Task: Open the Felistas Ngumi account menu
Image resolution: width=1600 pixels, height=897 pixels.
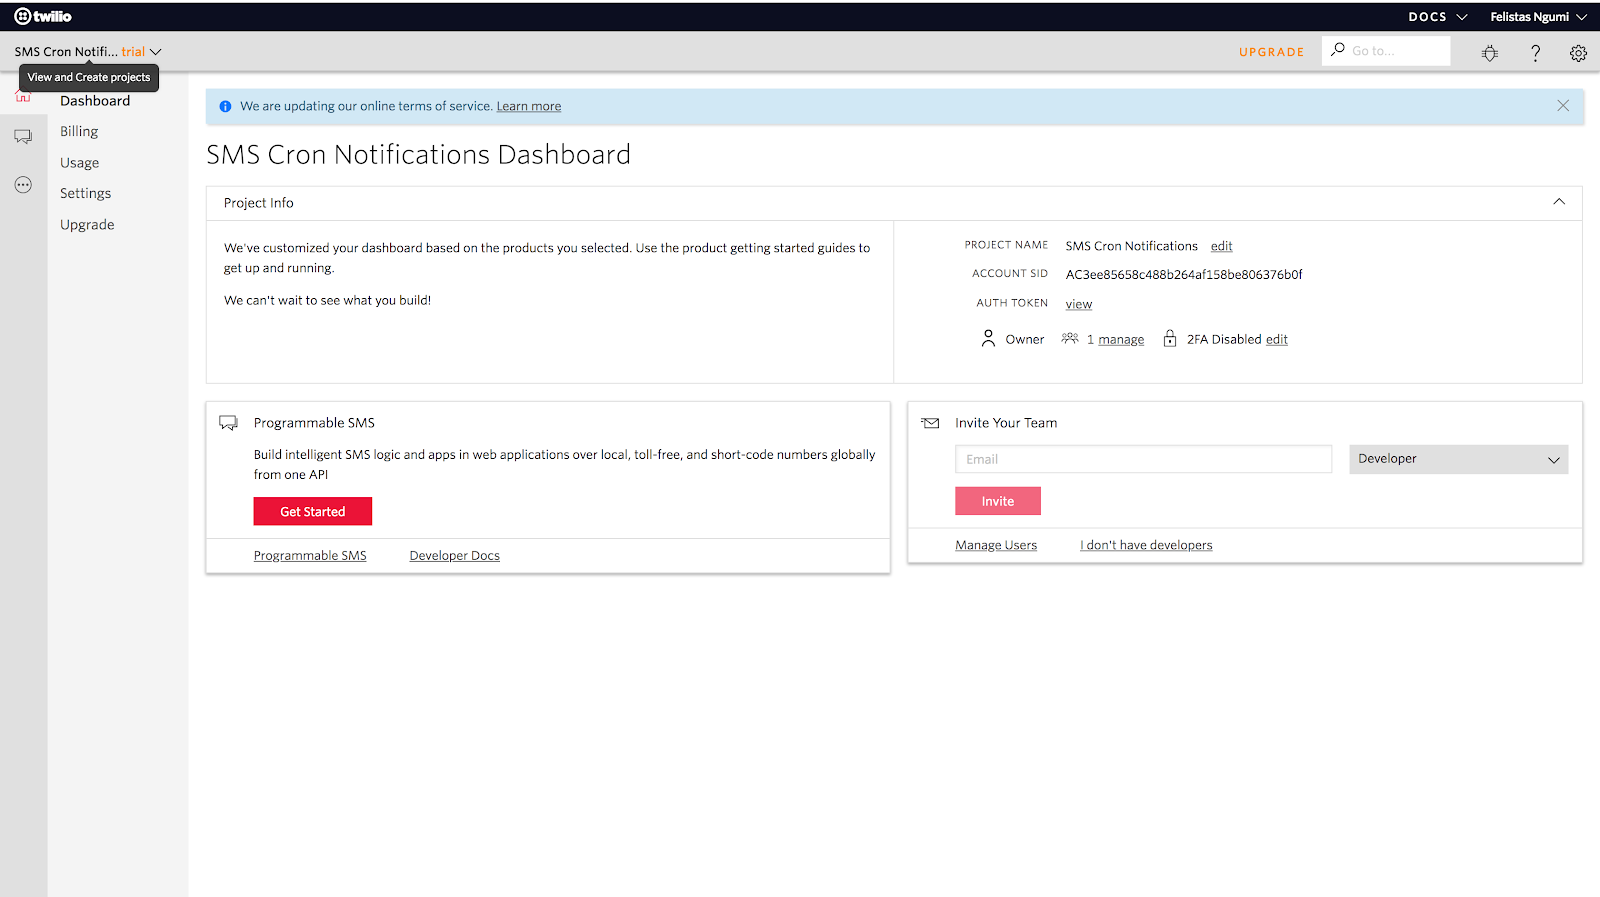Action: [x=1539, y=17]
